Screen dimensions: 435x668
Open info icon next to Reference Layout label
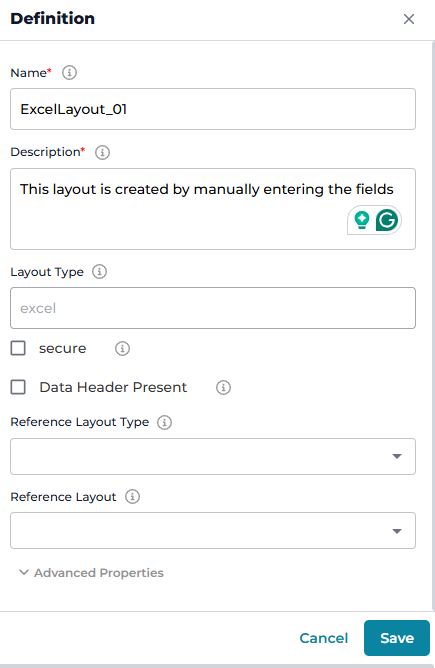[132, 497]
